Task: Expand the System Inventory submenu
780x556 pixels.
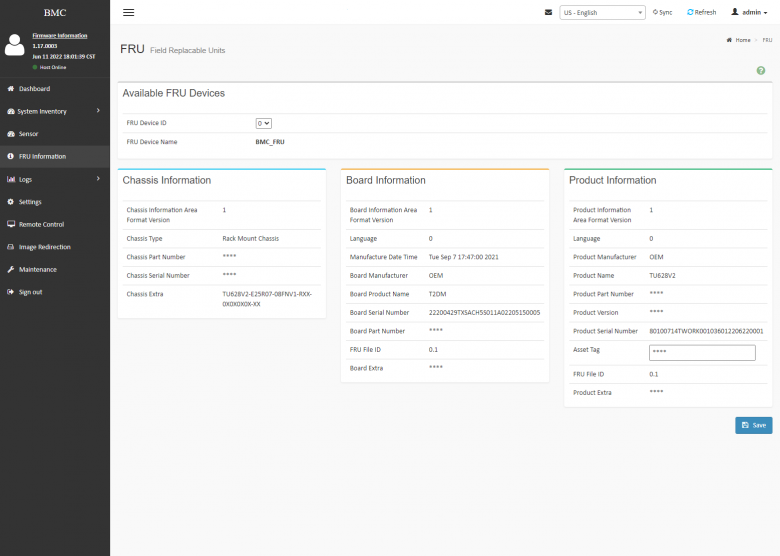Action: 98,110
